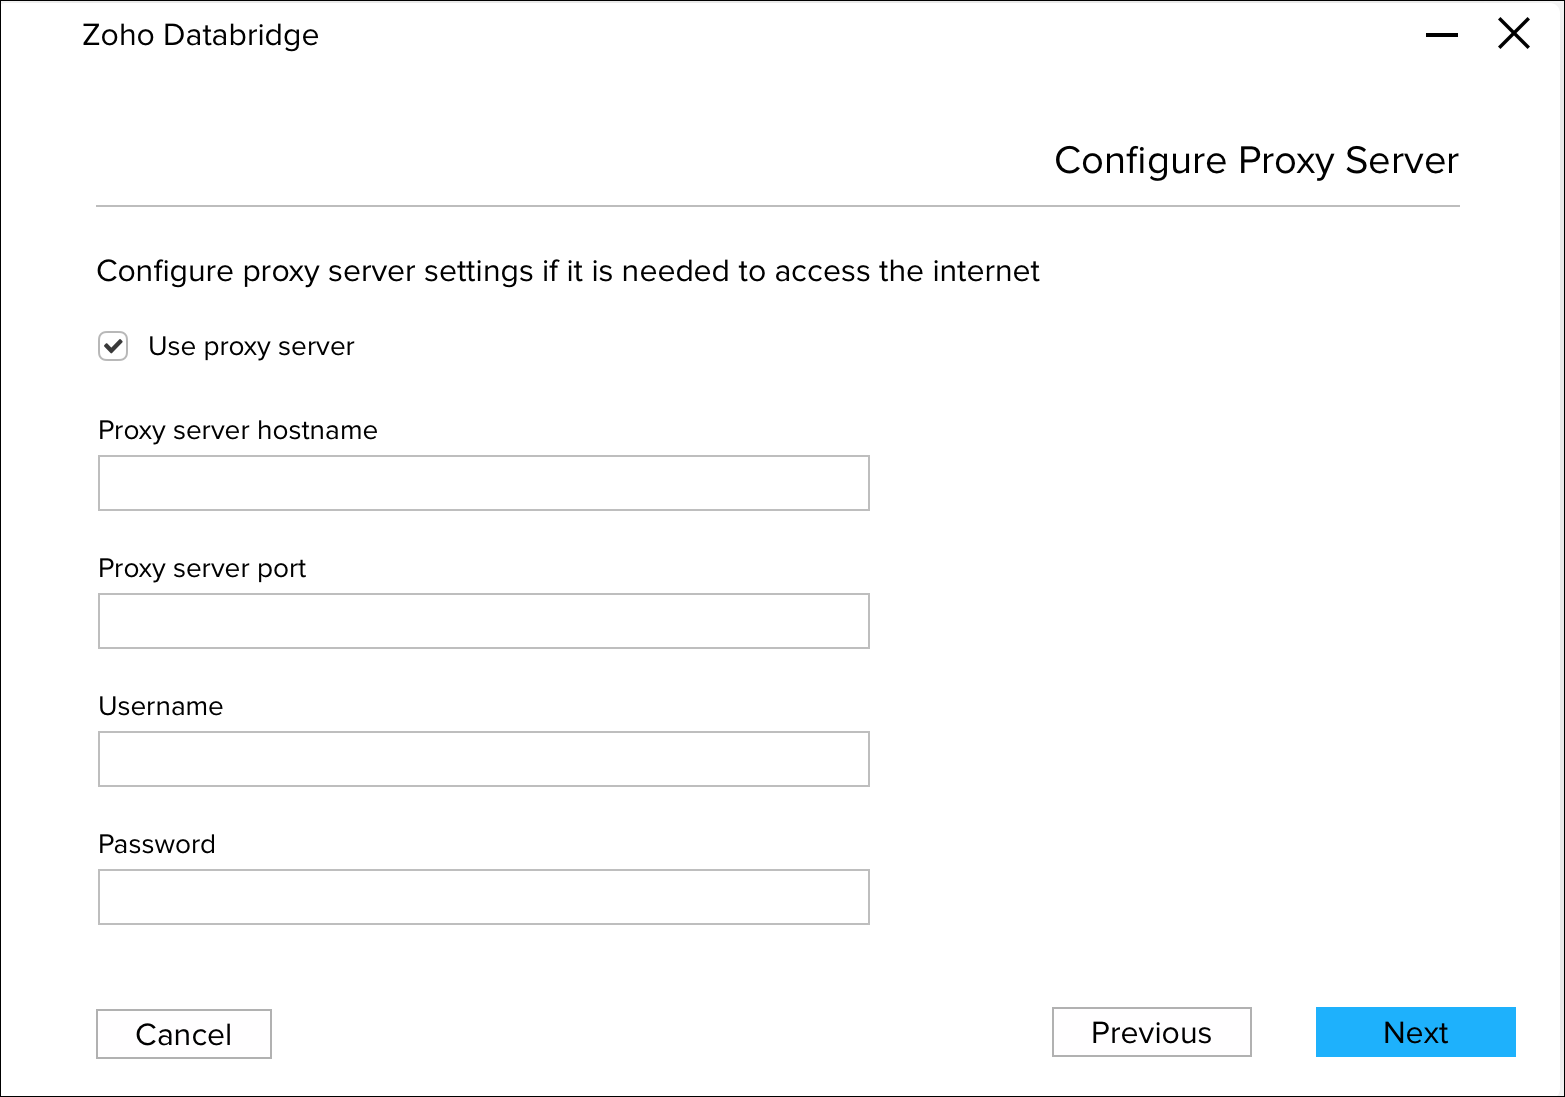Uncheck the Use proxy server checkbox
The image size is (1565, 1097).
click(113, 347)
